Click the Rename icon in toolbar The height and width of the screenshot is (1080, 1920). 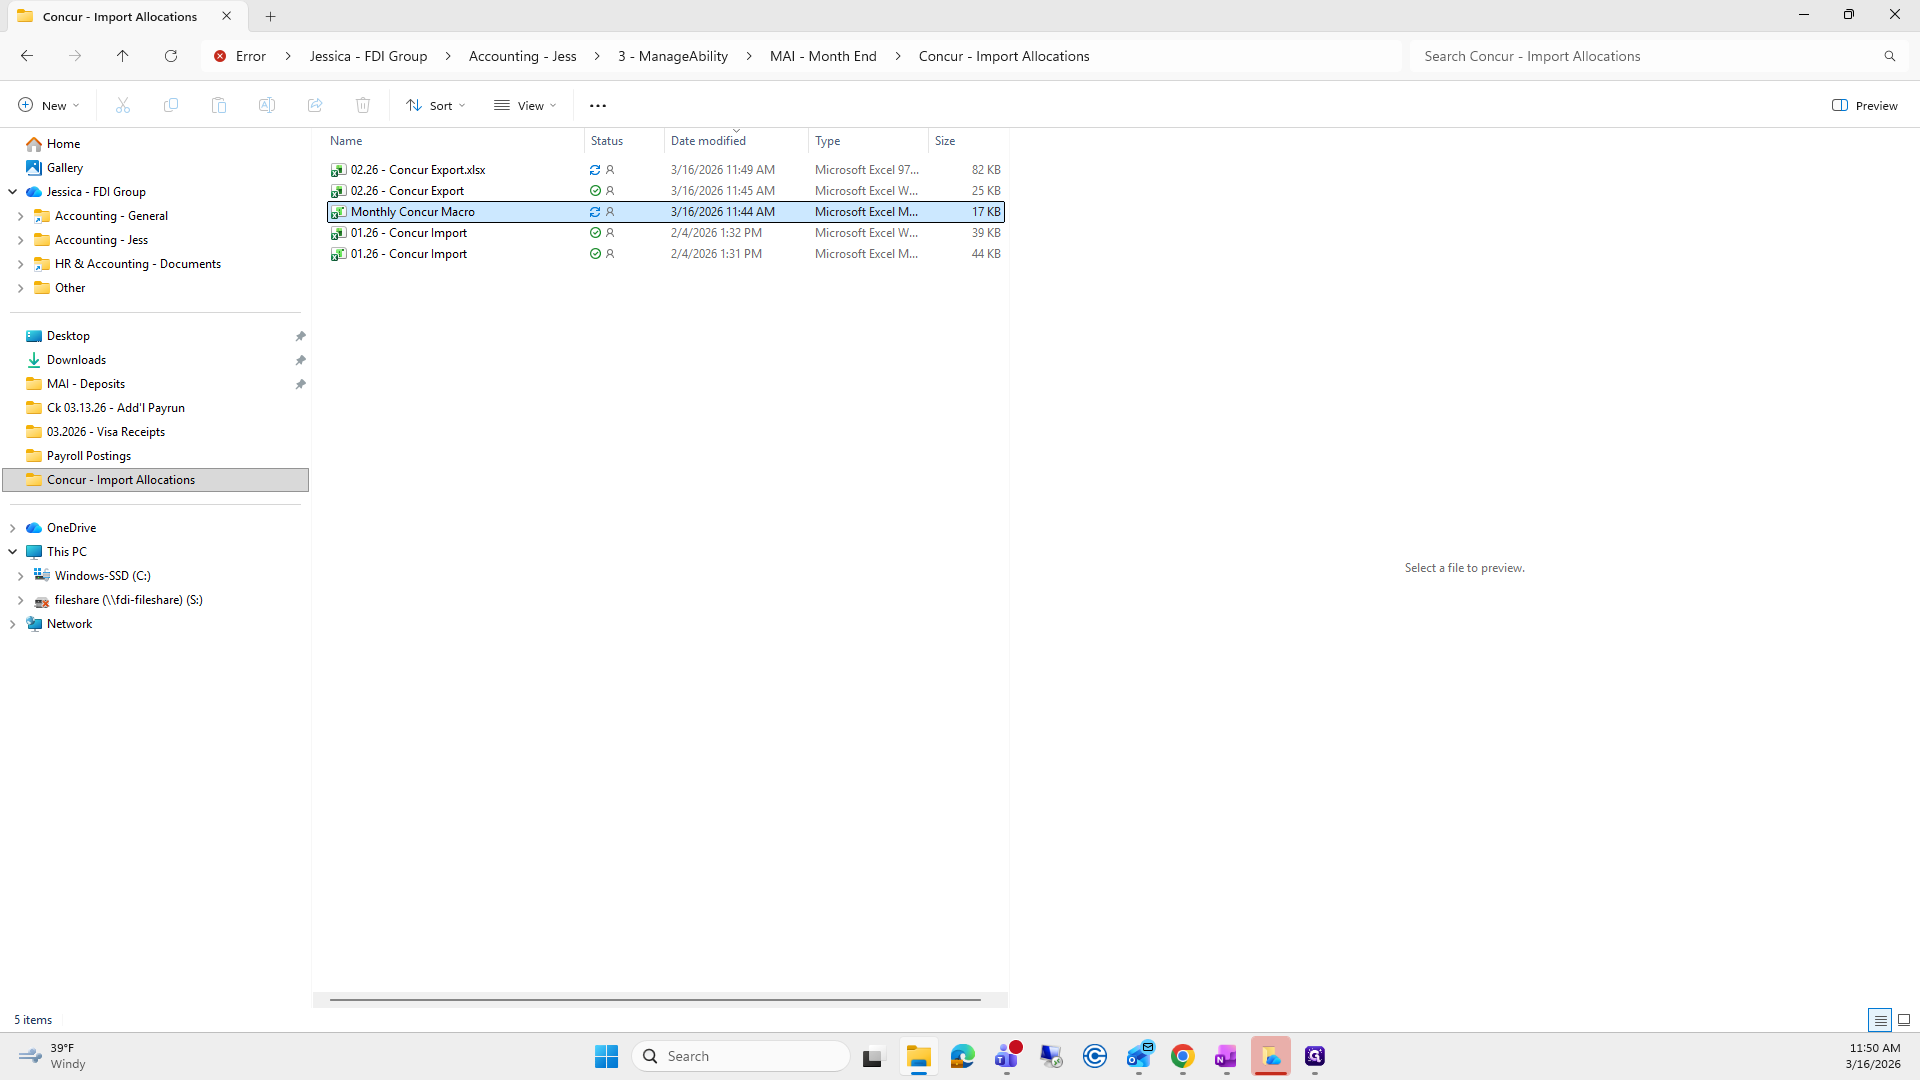pyautogui.click(x=267, y=105)
